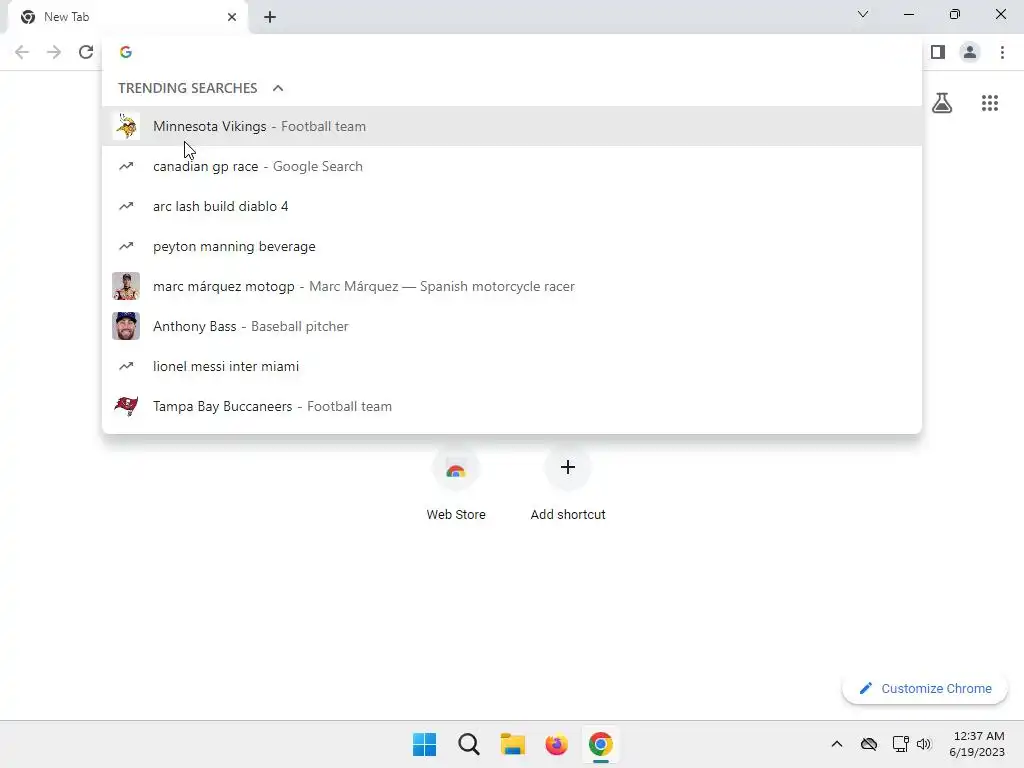The height and width of the screenshot is (768, 1024).
Task: Click the Marc Márquez photo thumbnail
Action: (x=126, y=286)
